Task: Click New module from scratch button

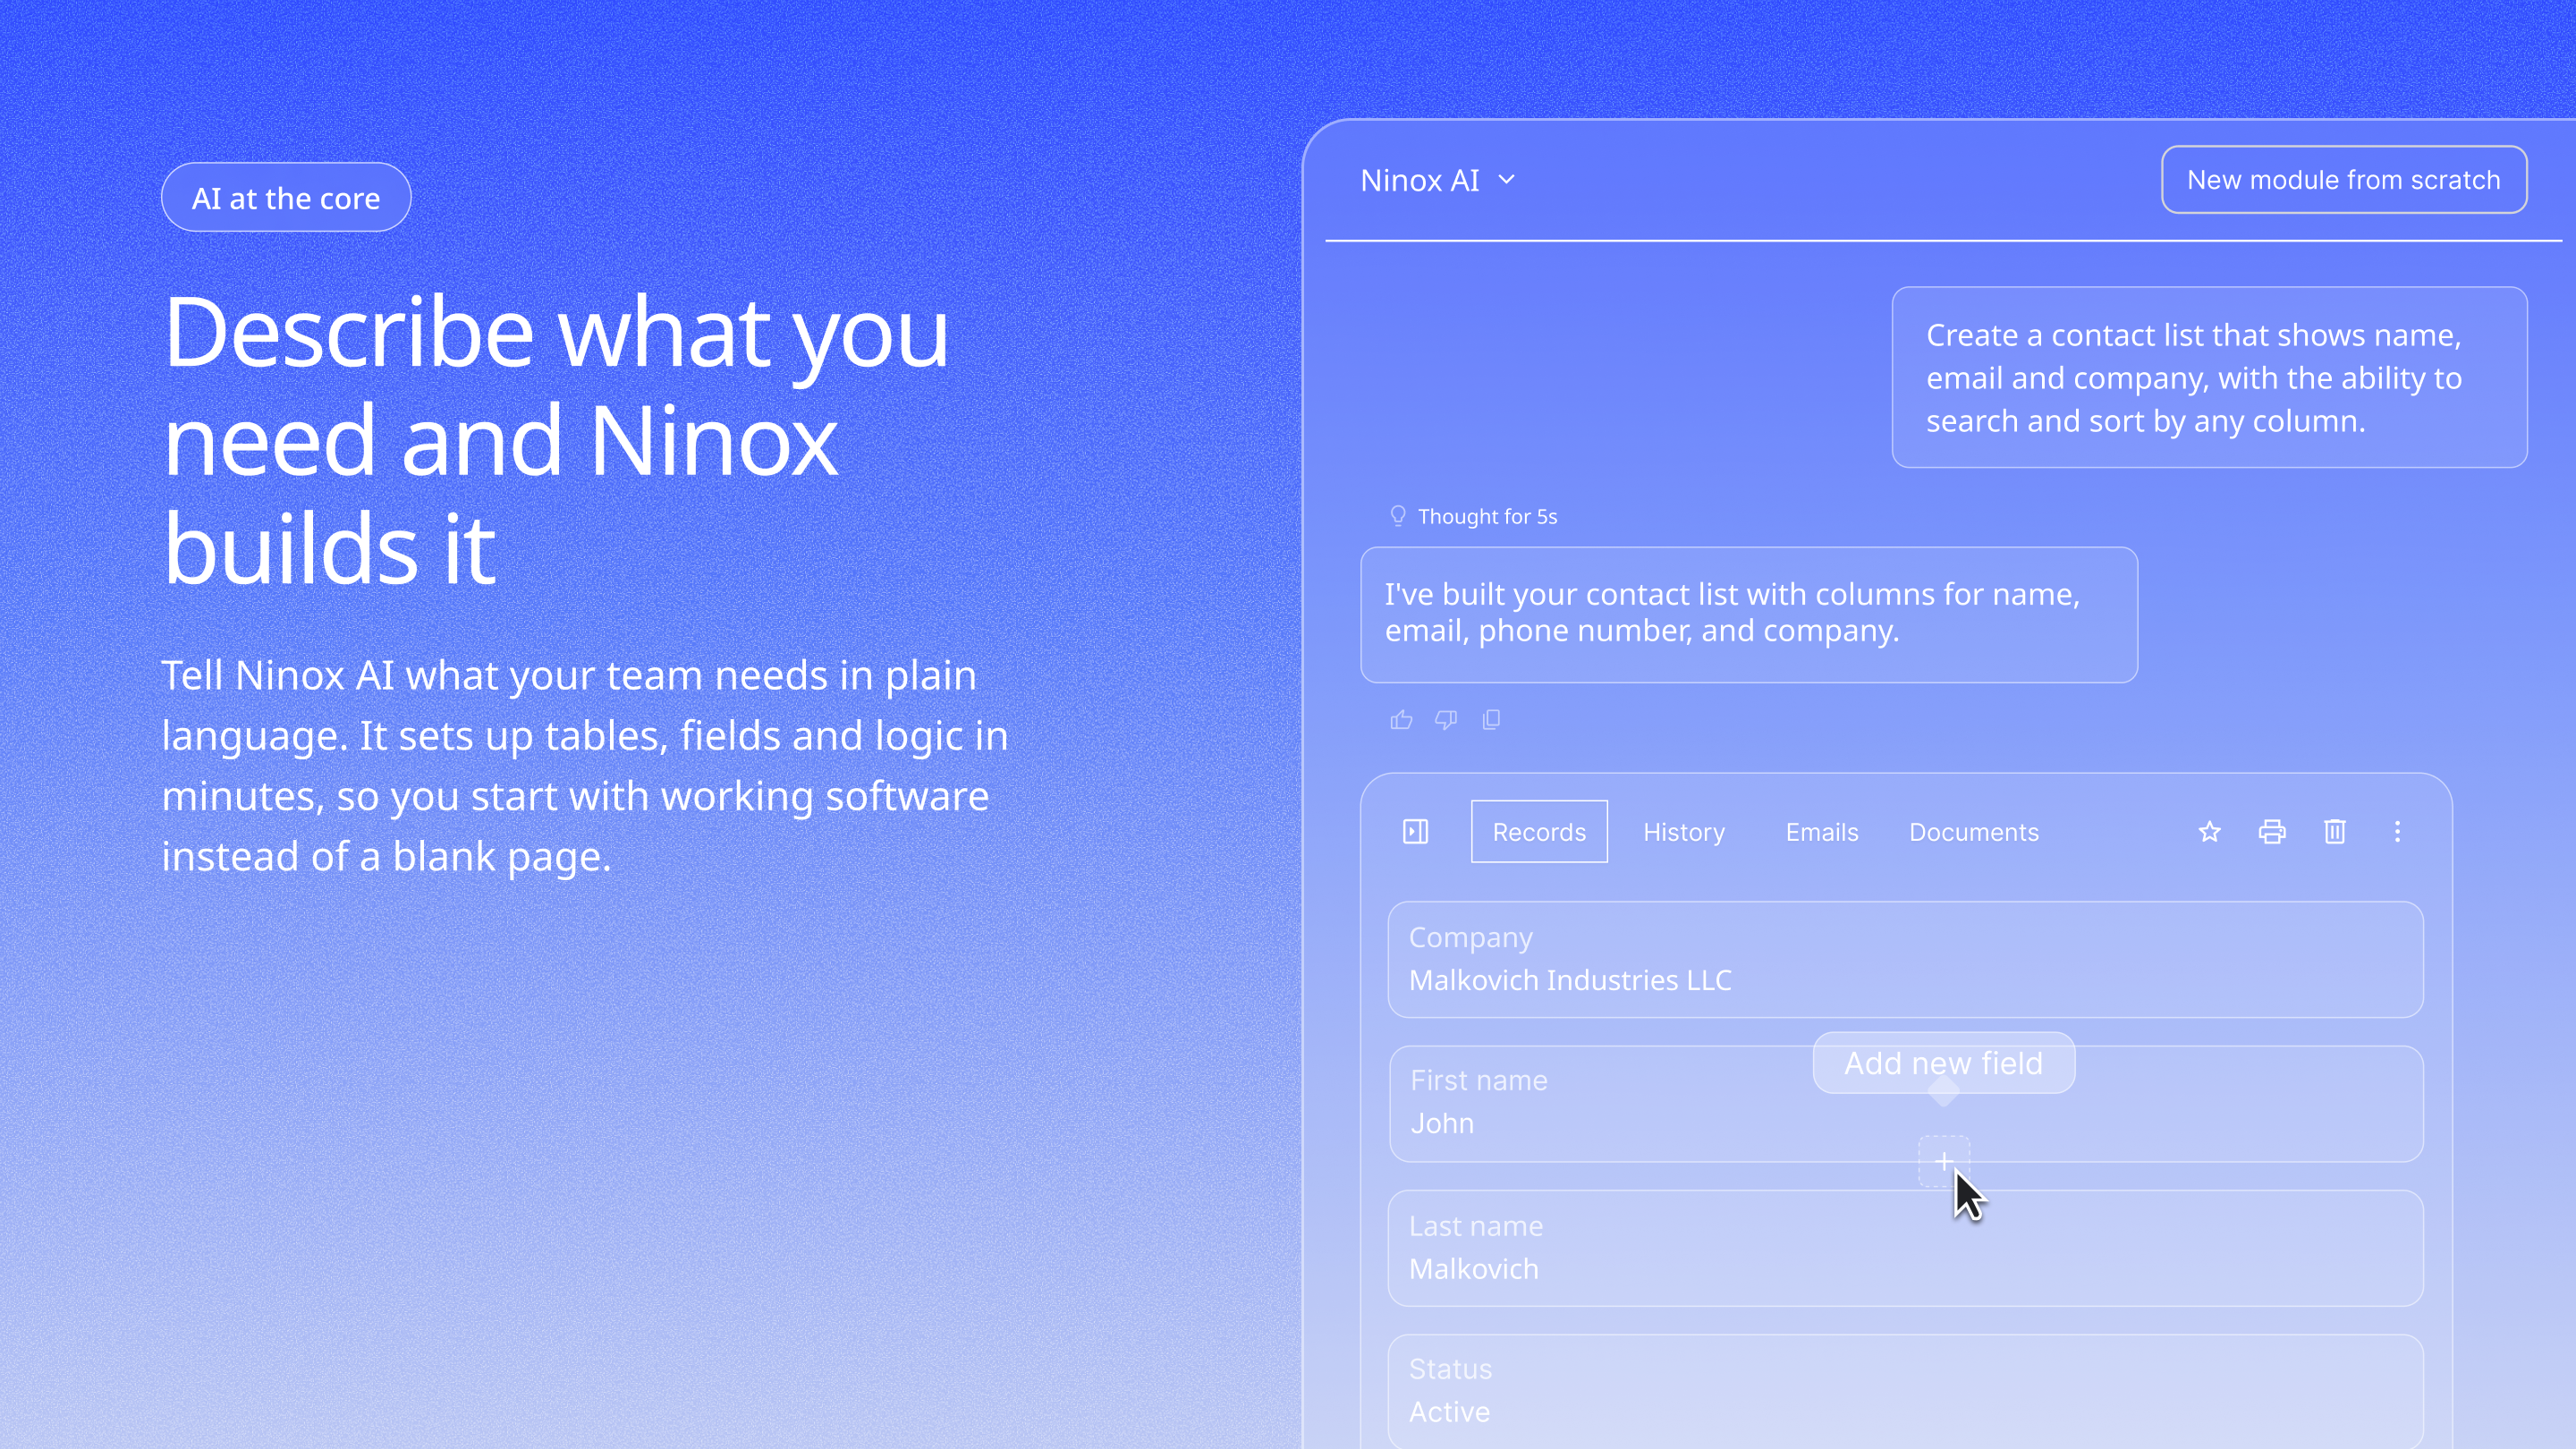Action: [2344, 180]
